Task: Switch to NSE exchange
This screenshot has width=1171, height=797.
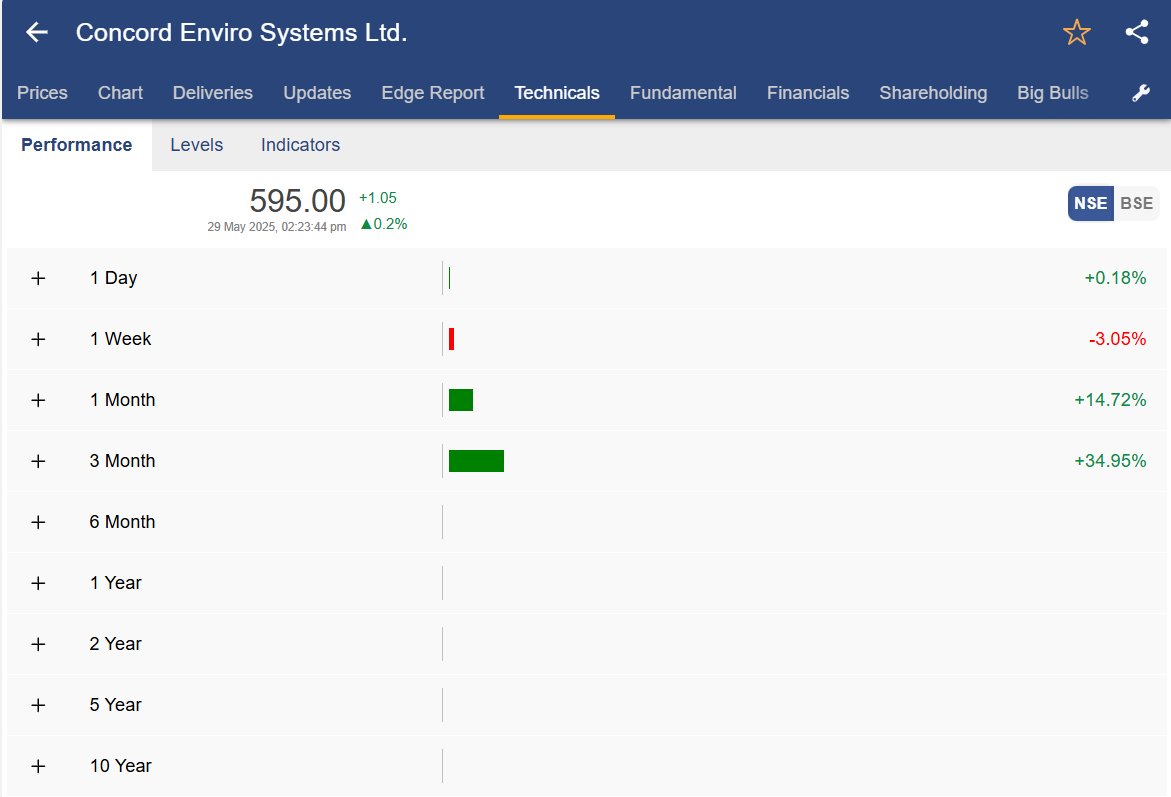Action: 1090,203
